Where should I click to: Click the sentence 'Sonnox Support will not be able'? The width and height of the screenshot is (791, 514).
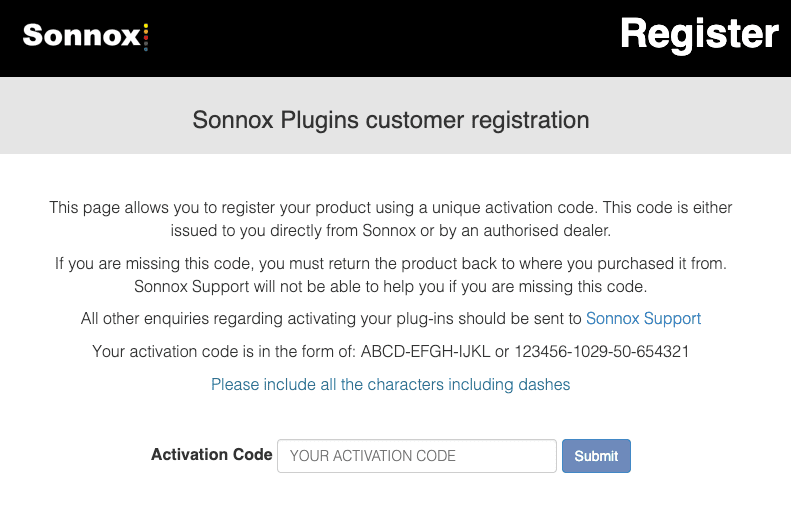(390, 287)
